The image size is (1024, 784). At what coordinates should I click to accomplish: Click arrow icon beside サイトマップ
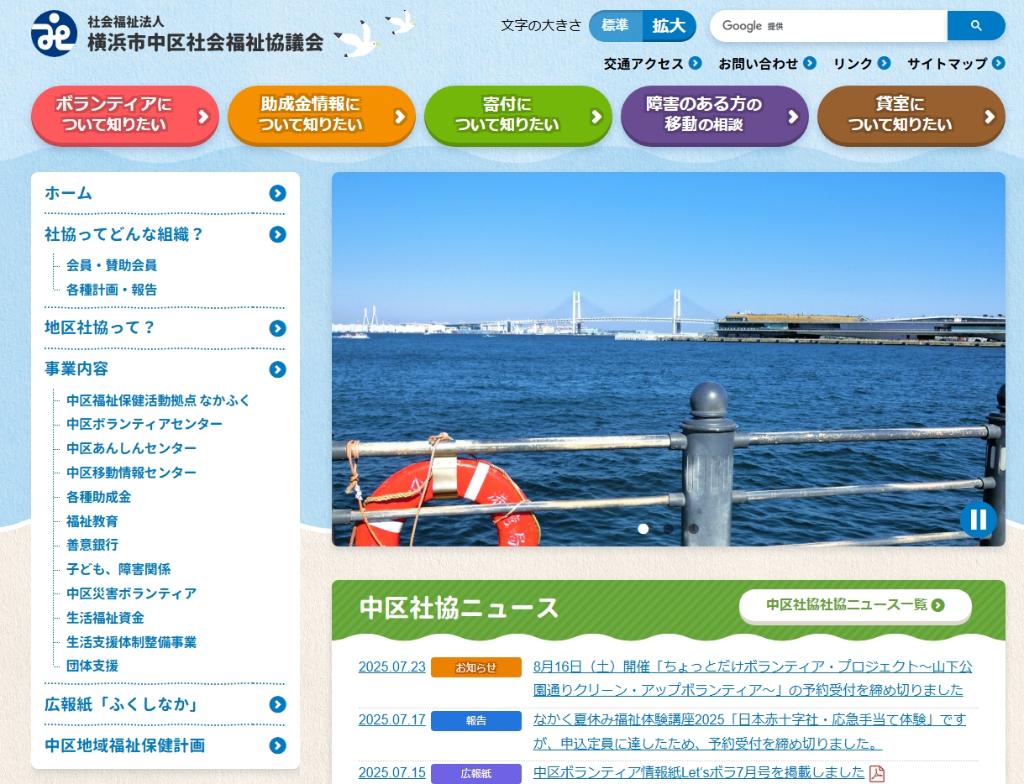tap(997, 64)
